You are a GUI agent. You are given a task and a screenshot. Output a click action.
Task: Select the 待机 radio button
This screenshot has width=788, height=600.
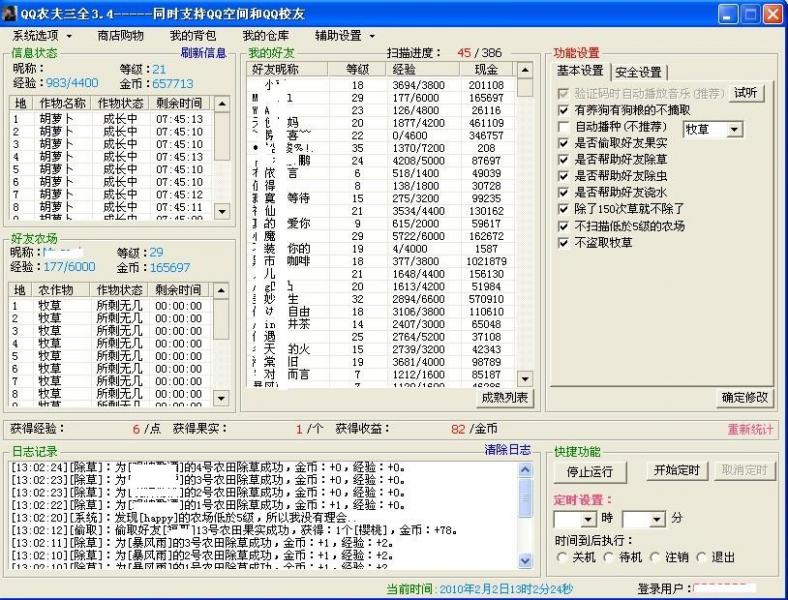tap(608, 557)
